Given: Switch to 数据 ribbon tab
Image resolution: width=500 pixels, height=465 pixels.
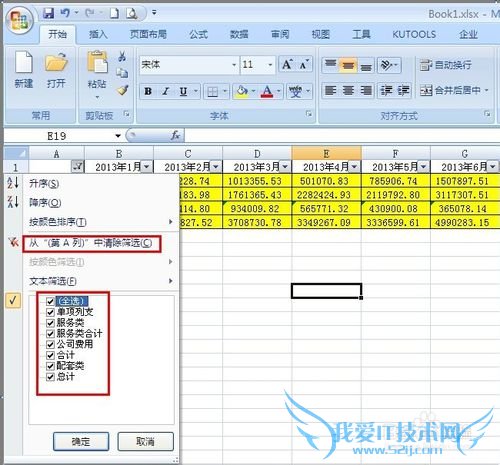Looking at the screenshot, I should click(239, 34).
